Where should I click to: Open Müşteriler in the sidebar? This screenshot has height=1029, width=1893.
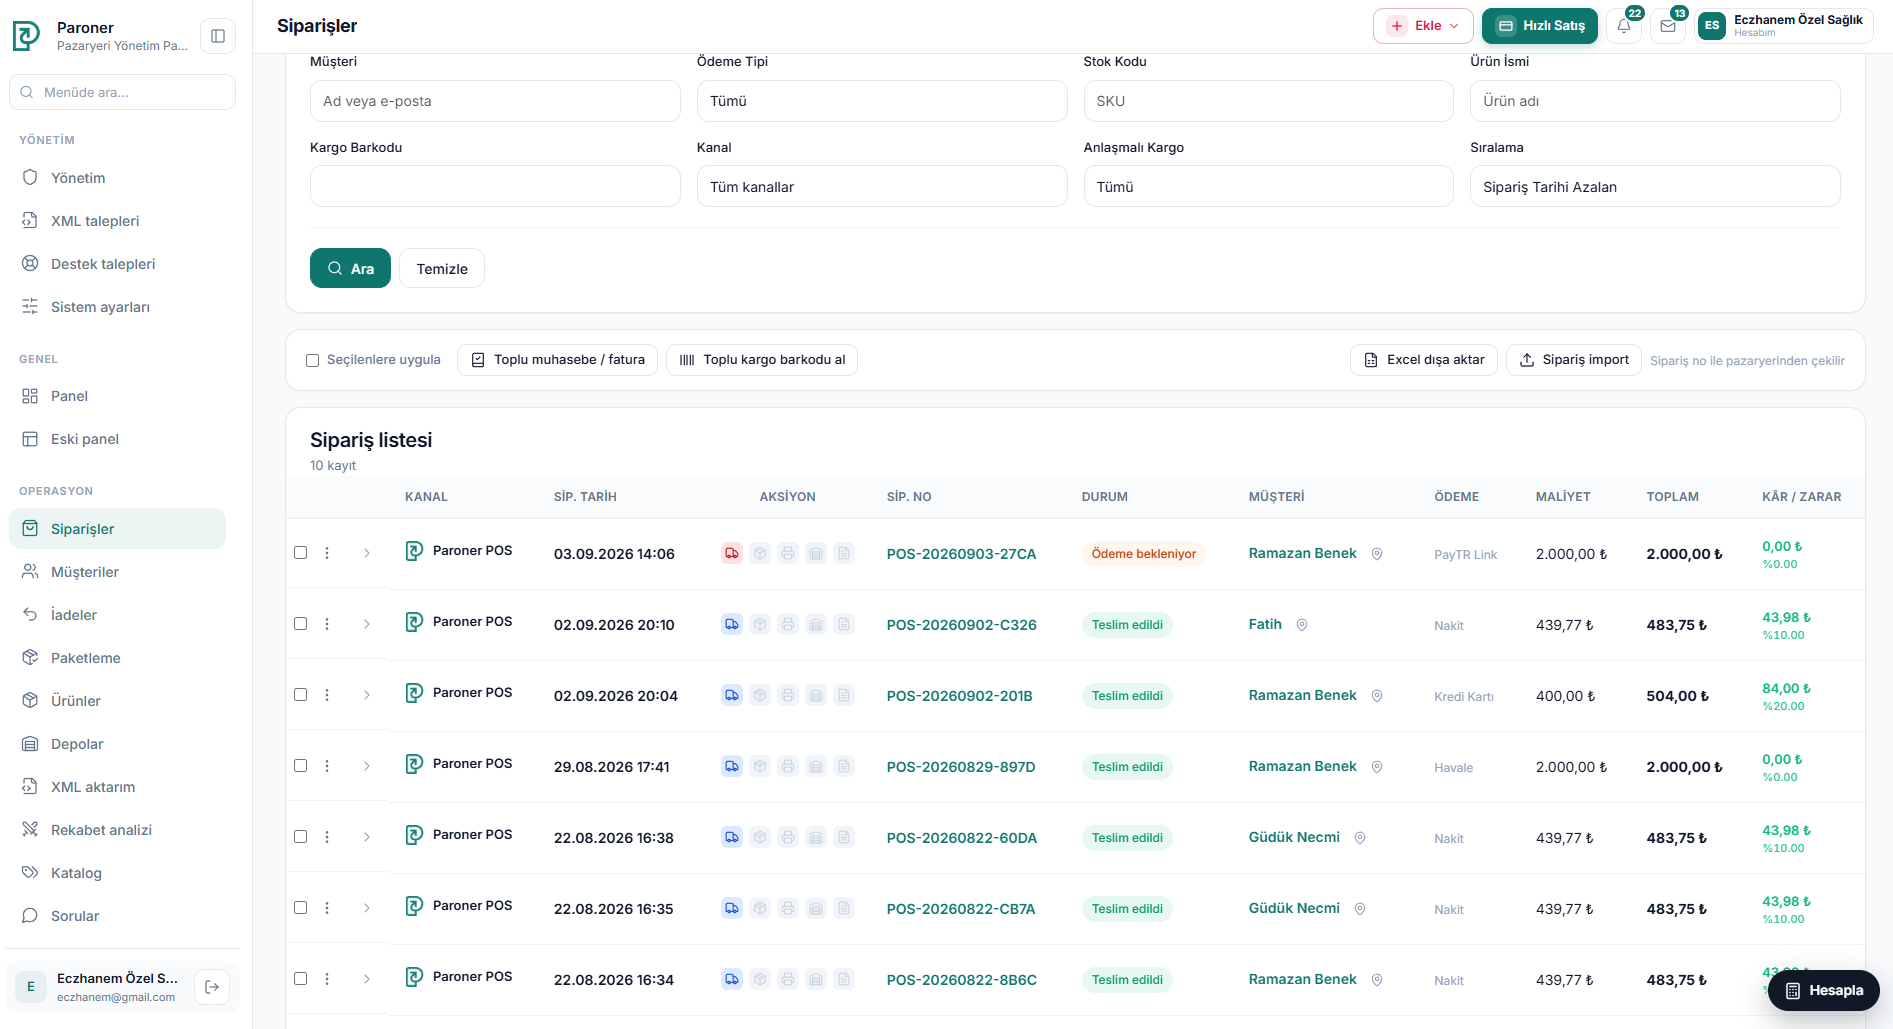click(x=118, y=572)
